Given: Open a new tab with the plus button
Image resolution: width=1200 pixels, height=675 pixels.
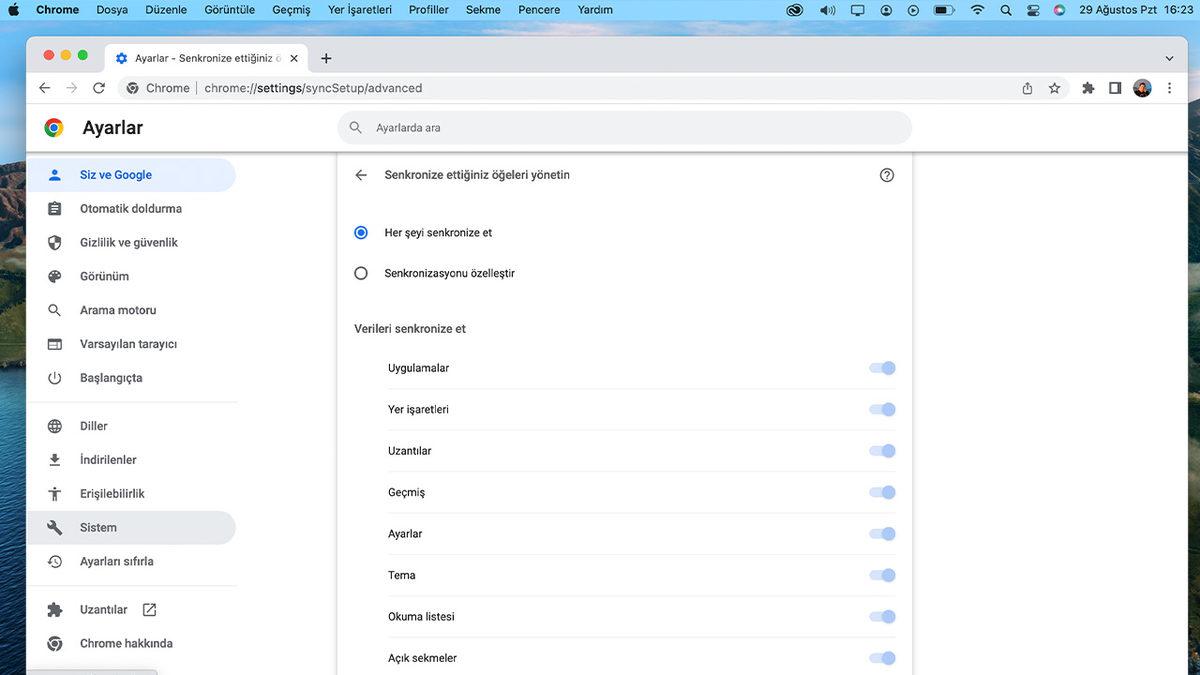Looking at the screenshot, I should (x=326, y=58).
